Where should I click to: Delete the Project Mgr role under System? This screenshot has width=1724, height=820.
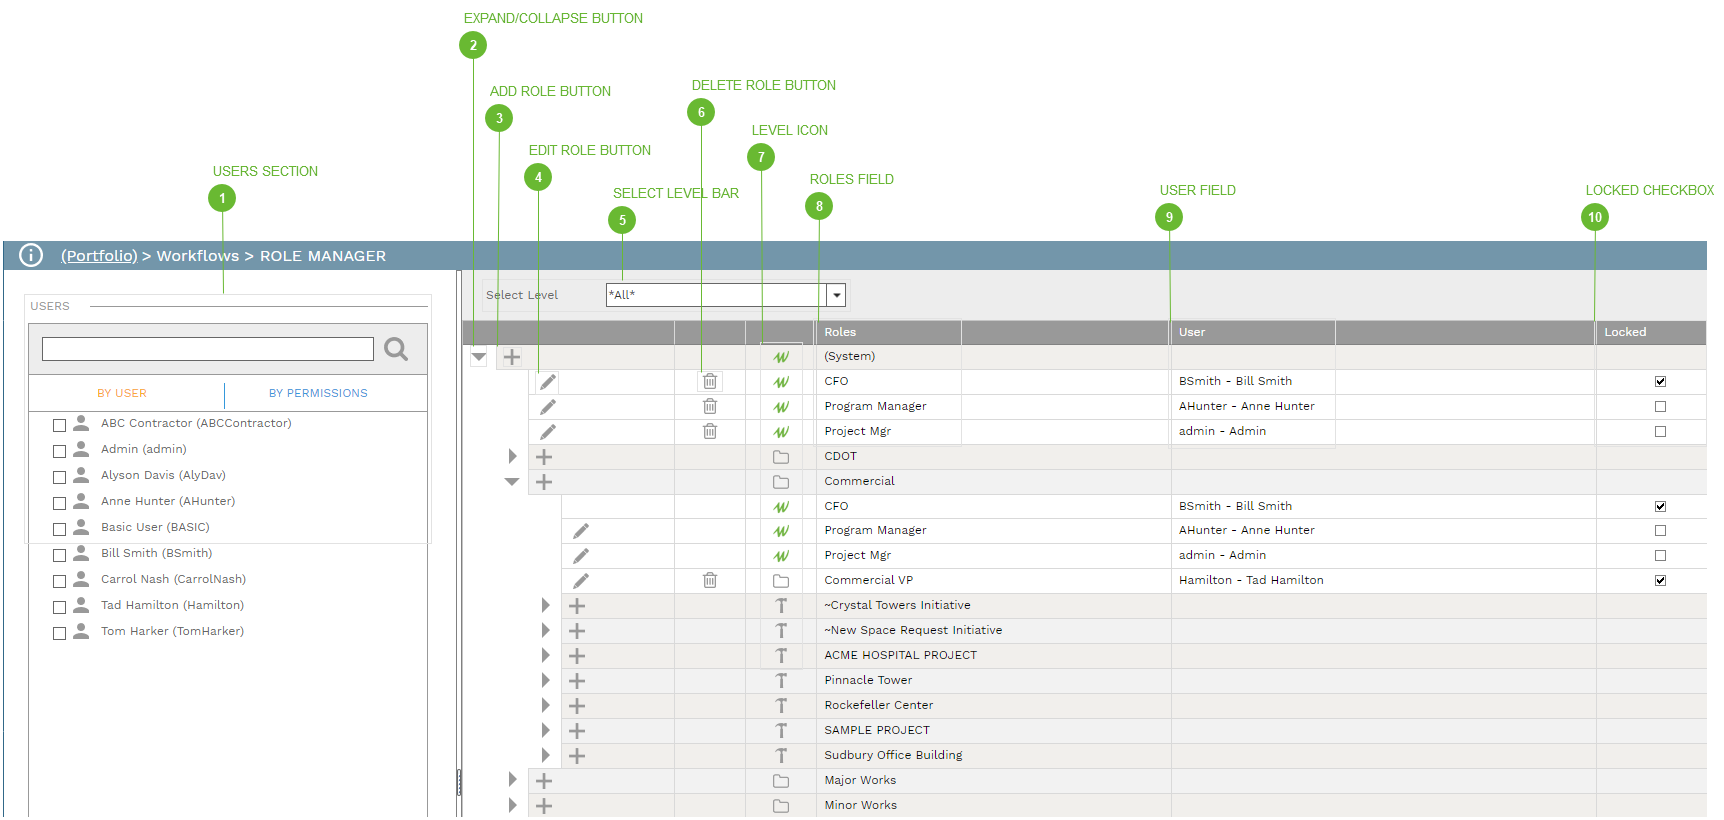(710, 431)
